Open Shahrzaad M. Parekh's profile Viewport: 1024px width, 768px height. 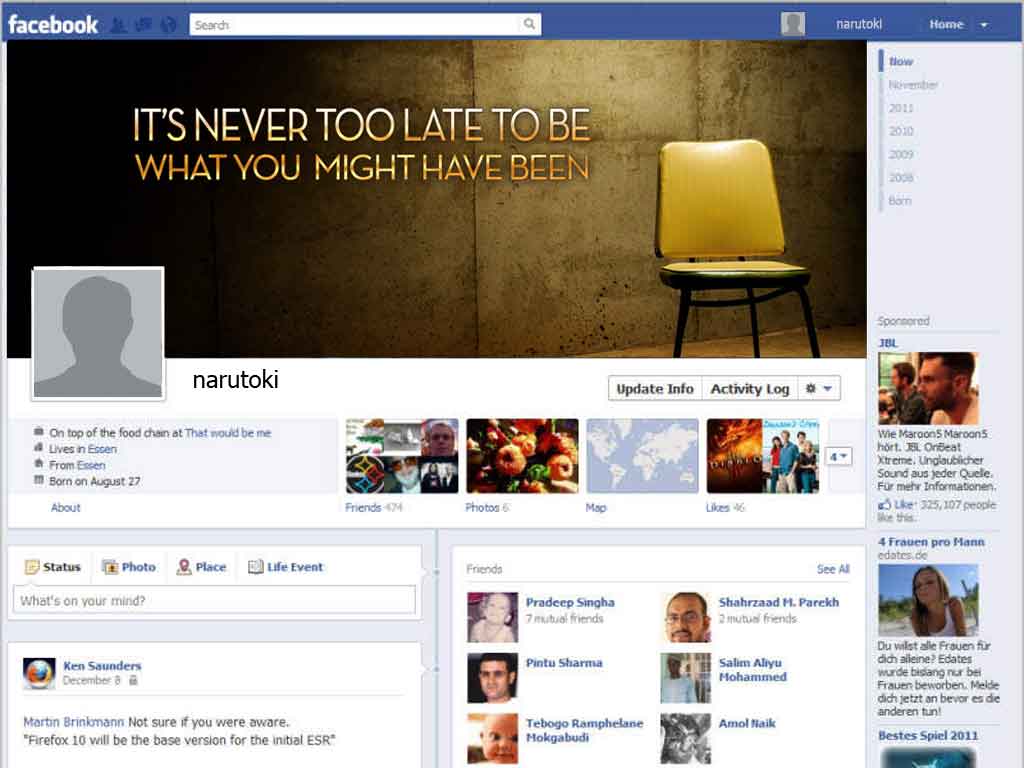pyautogui.click(x=778, y=602)
